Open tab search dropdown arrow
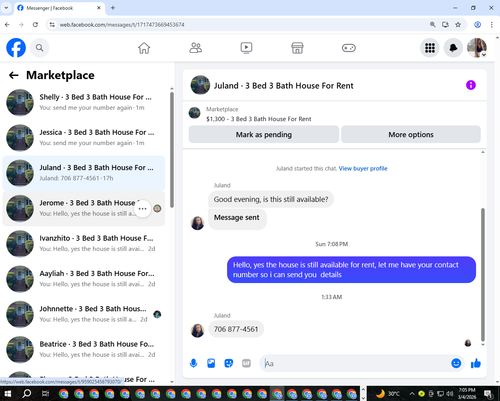The image size is (500, 401). pos(6,8)
